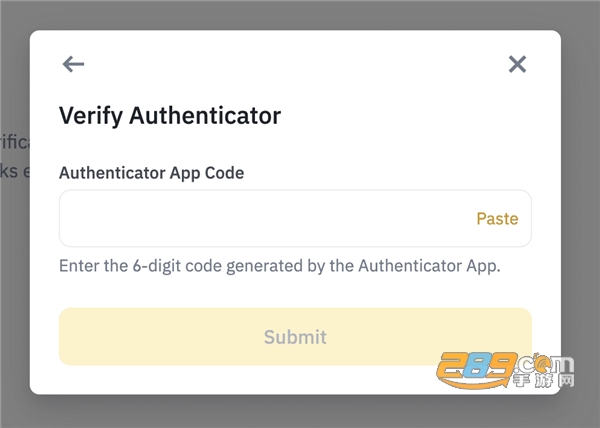Click the Verify Authenticator heading
This screenshot has height=428, width=600.
pos(170,116)
